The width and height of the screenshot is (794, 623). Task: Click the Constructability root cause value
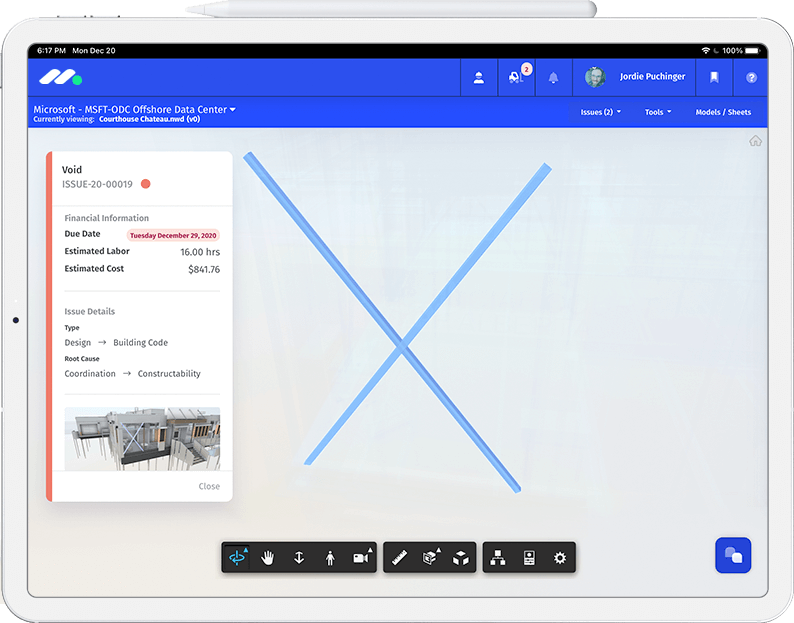[x=169, y=373]
